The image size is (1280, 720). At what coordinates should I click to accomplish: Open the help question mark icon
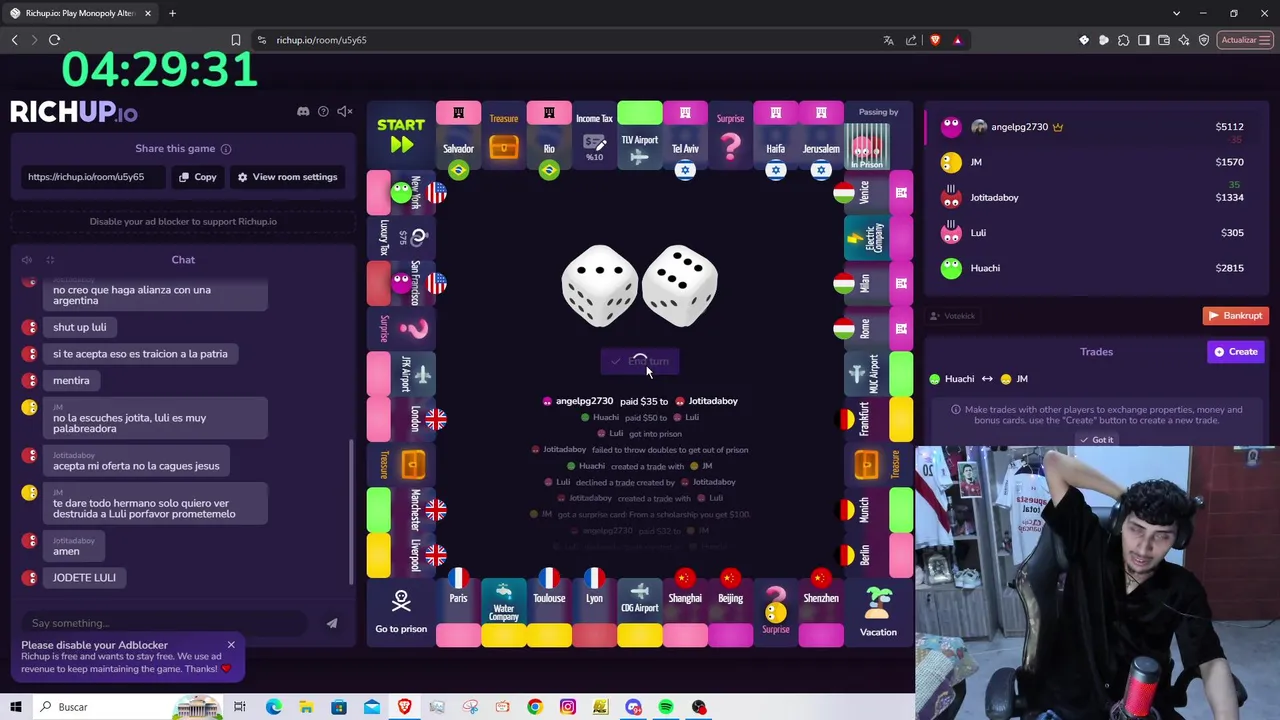tap(323, 111)
